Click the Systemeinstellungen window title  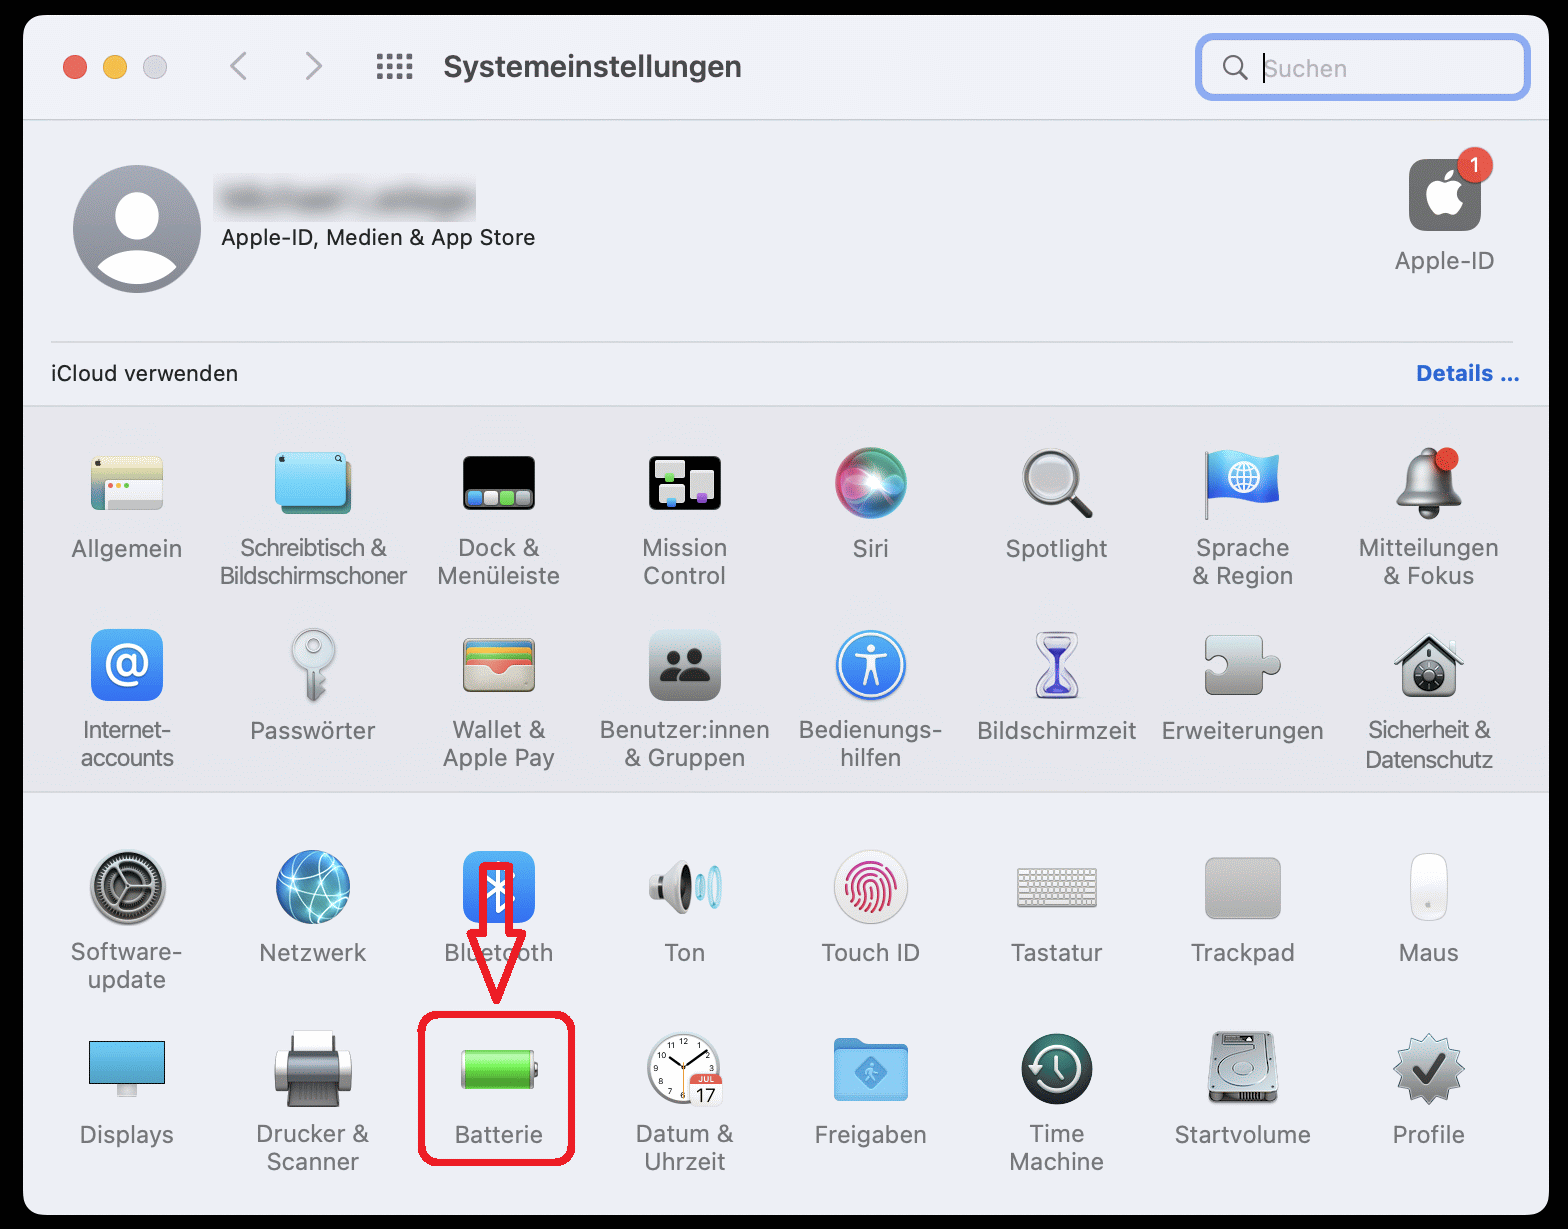[x=592, y=66]
